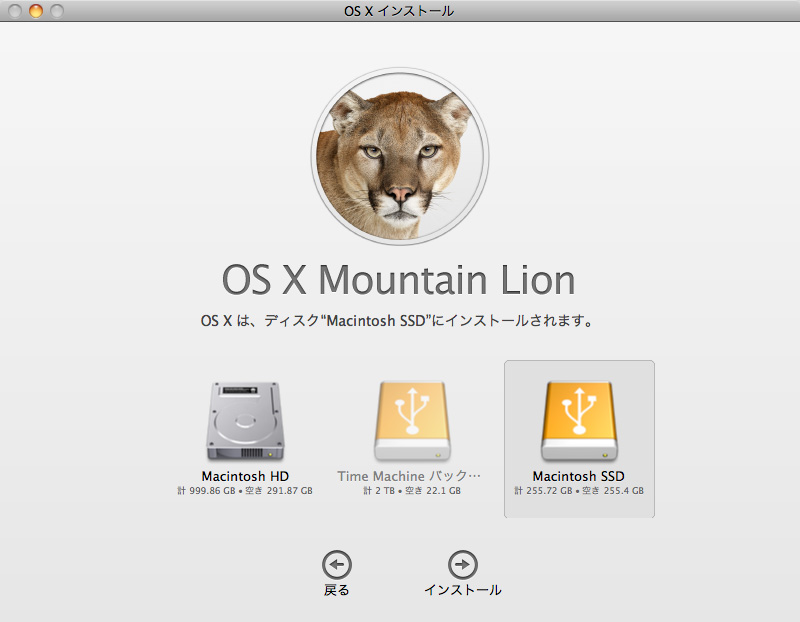
Task: Select the Macintosh SSD USB drive icon
Action: 579,421
